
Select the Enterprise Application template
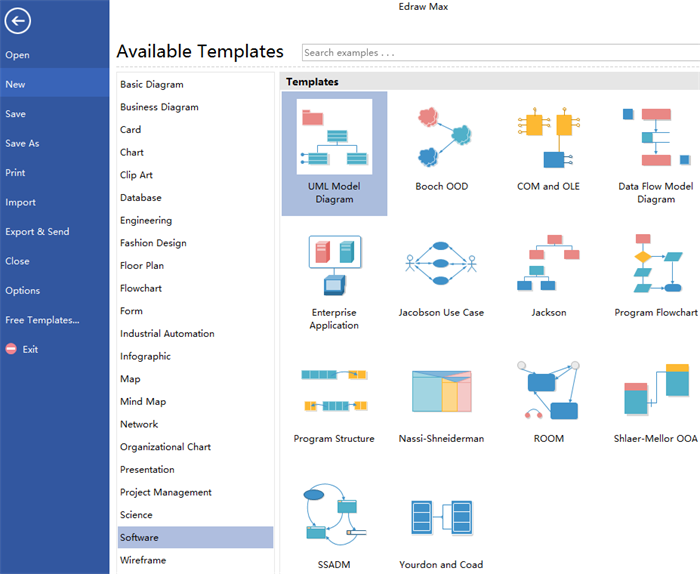click(334, 281)
